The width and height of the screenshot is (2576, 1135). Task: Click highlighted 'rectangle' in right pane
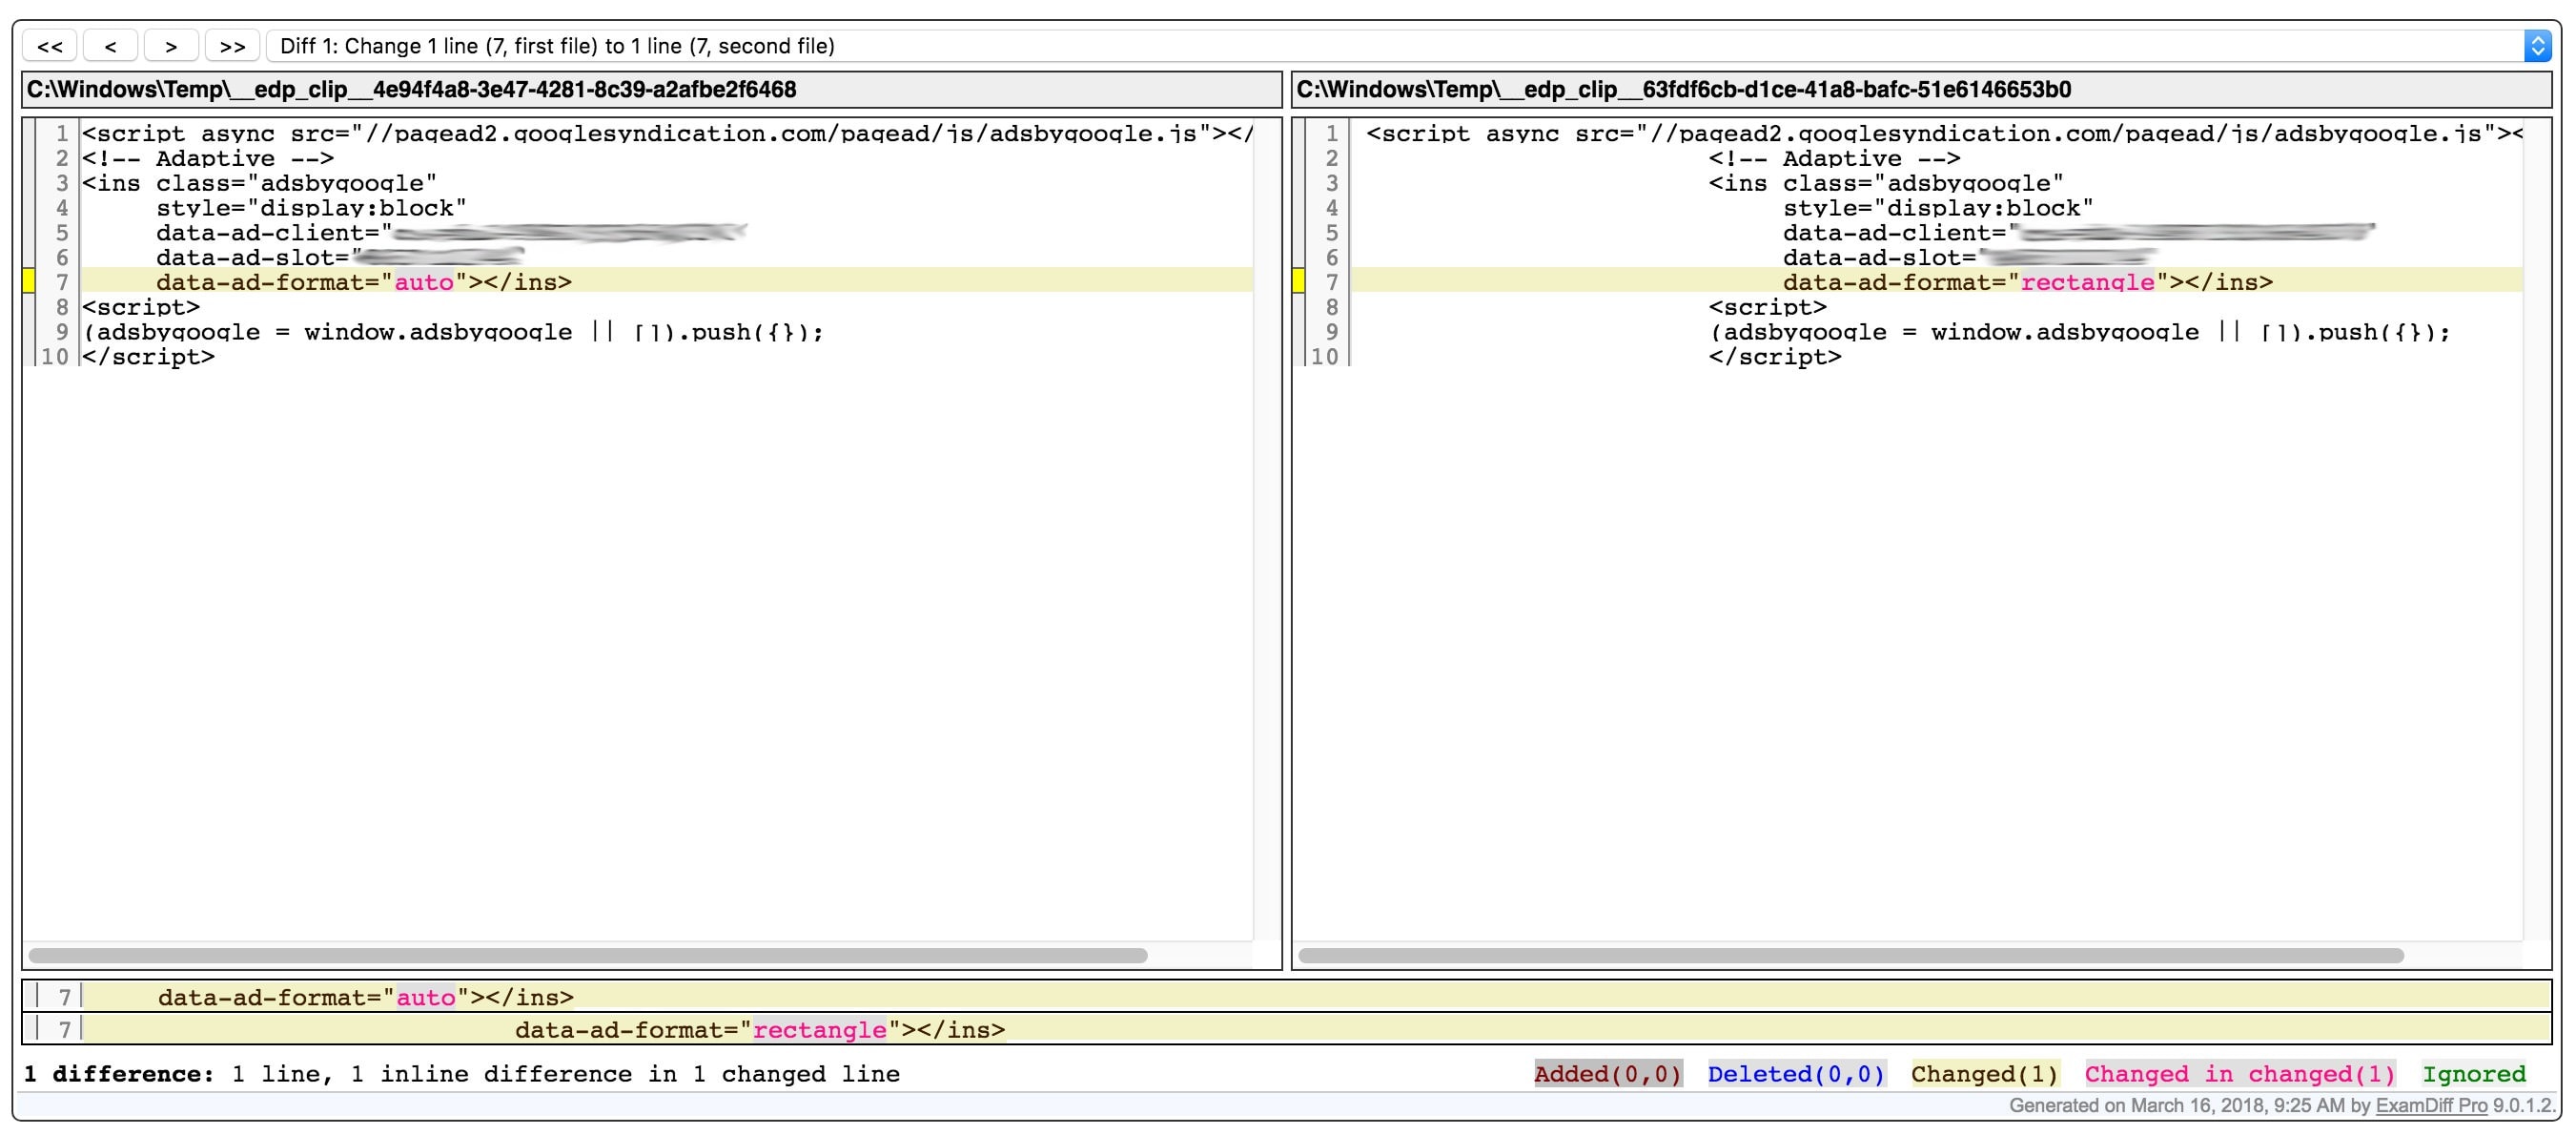pyautogui.click(x=2087, y=282)
